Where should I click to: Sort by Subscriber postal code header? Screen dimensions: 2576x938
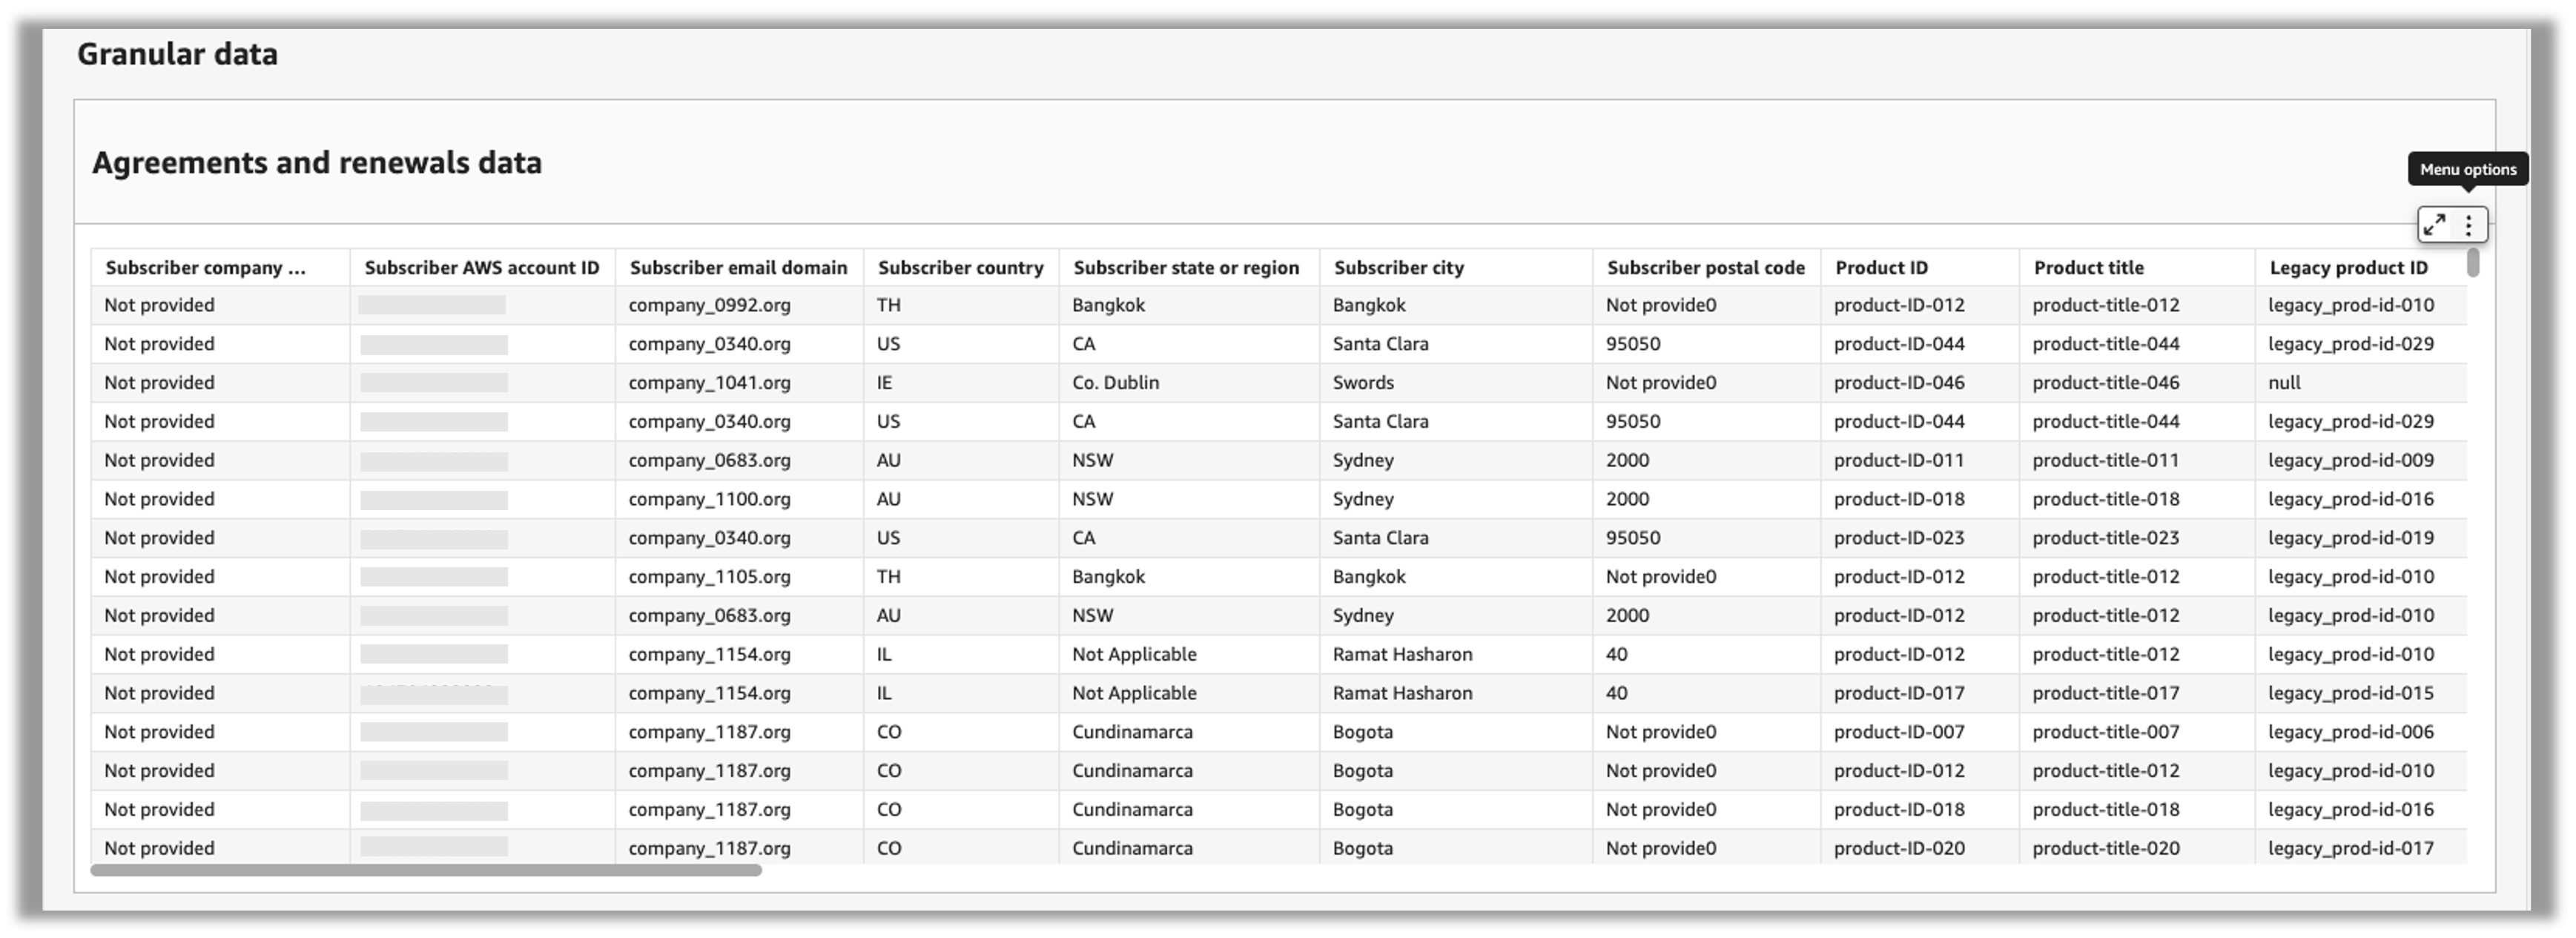[1706, 267]
